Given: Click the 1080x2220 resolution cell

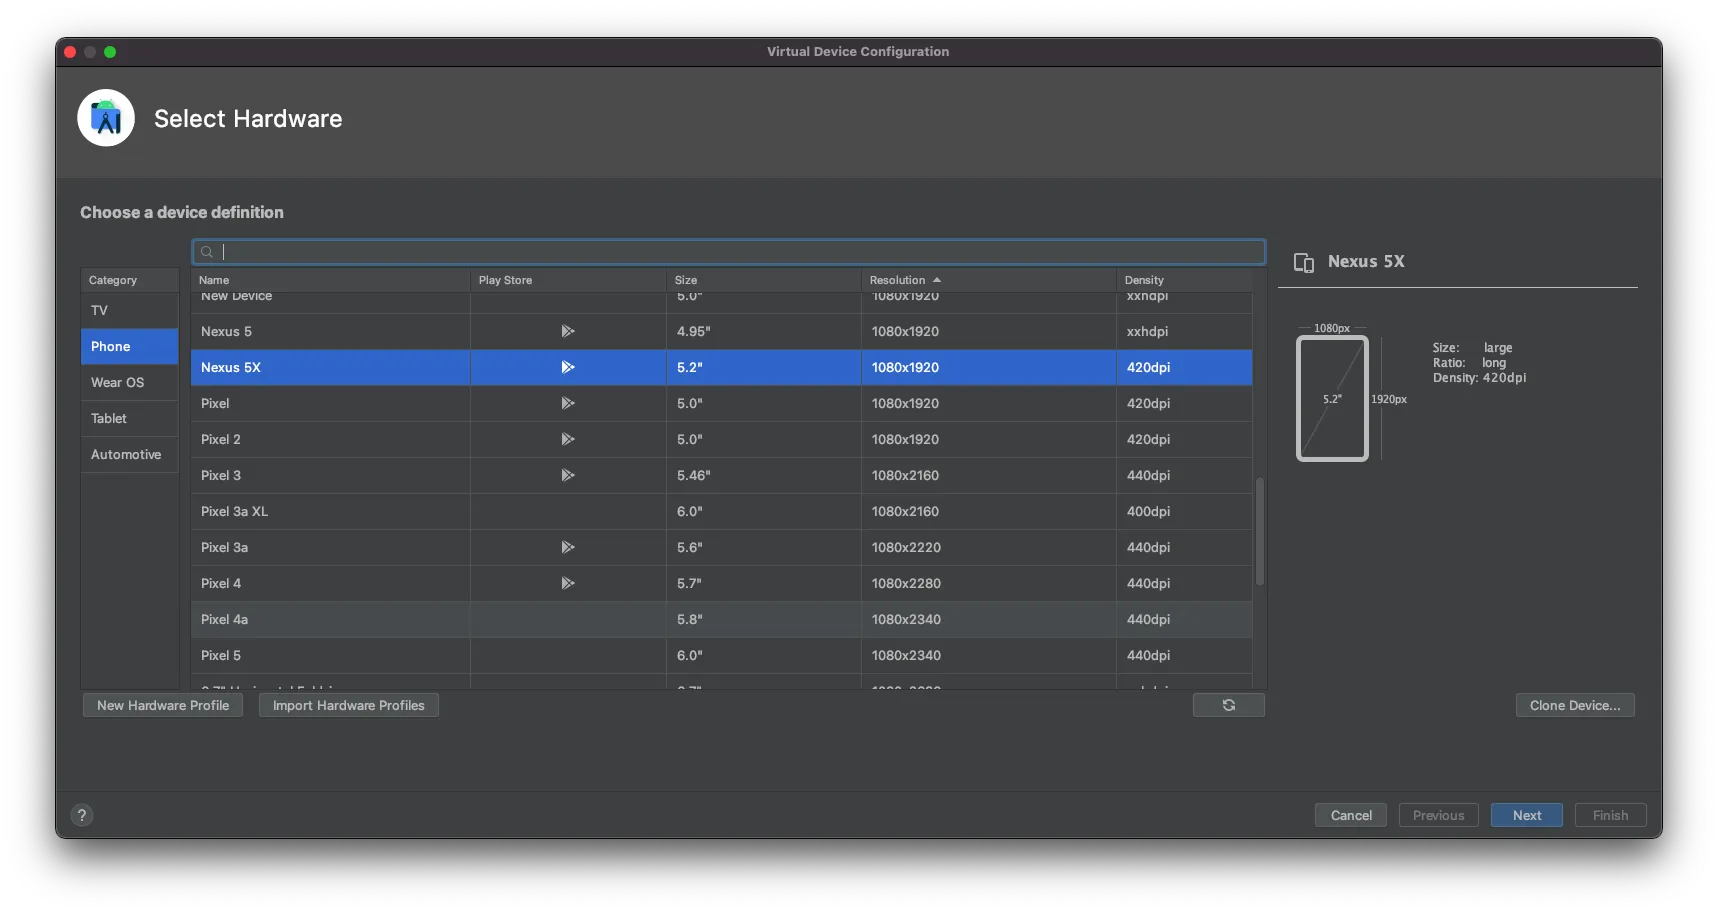Looking at the screenshot, I should pos(989,547).
